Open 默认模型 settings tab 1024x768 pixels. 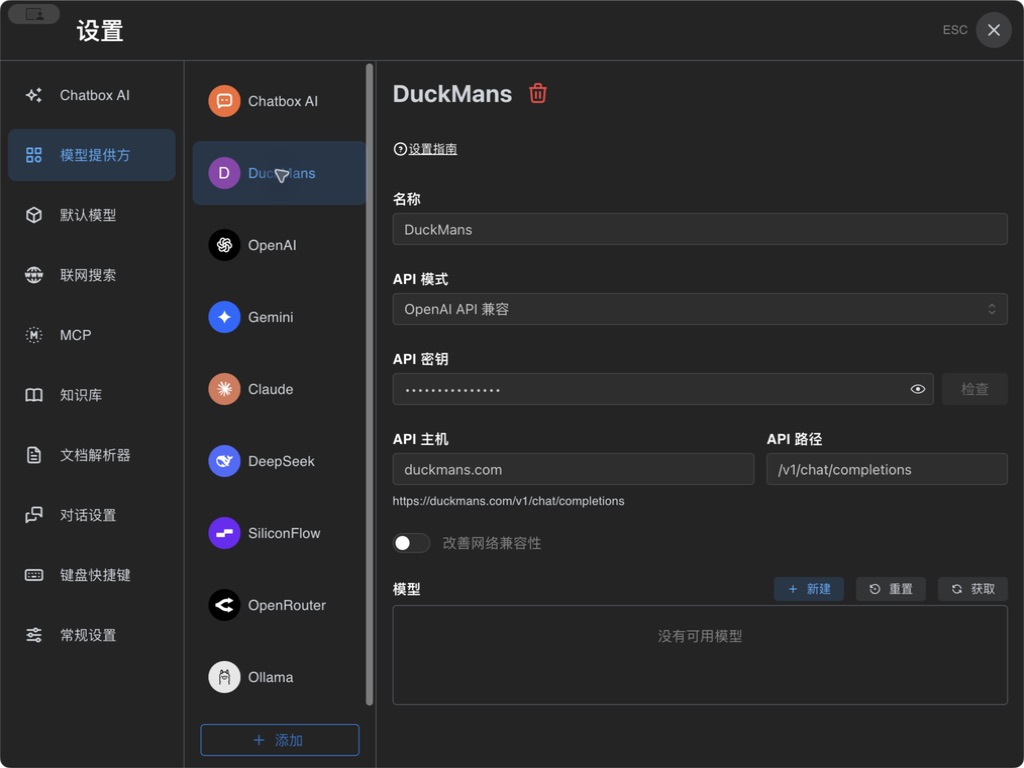point(91,215)
